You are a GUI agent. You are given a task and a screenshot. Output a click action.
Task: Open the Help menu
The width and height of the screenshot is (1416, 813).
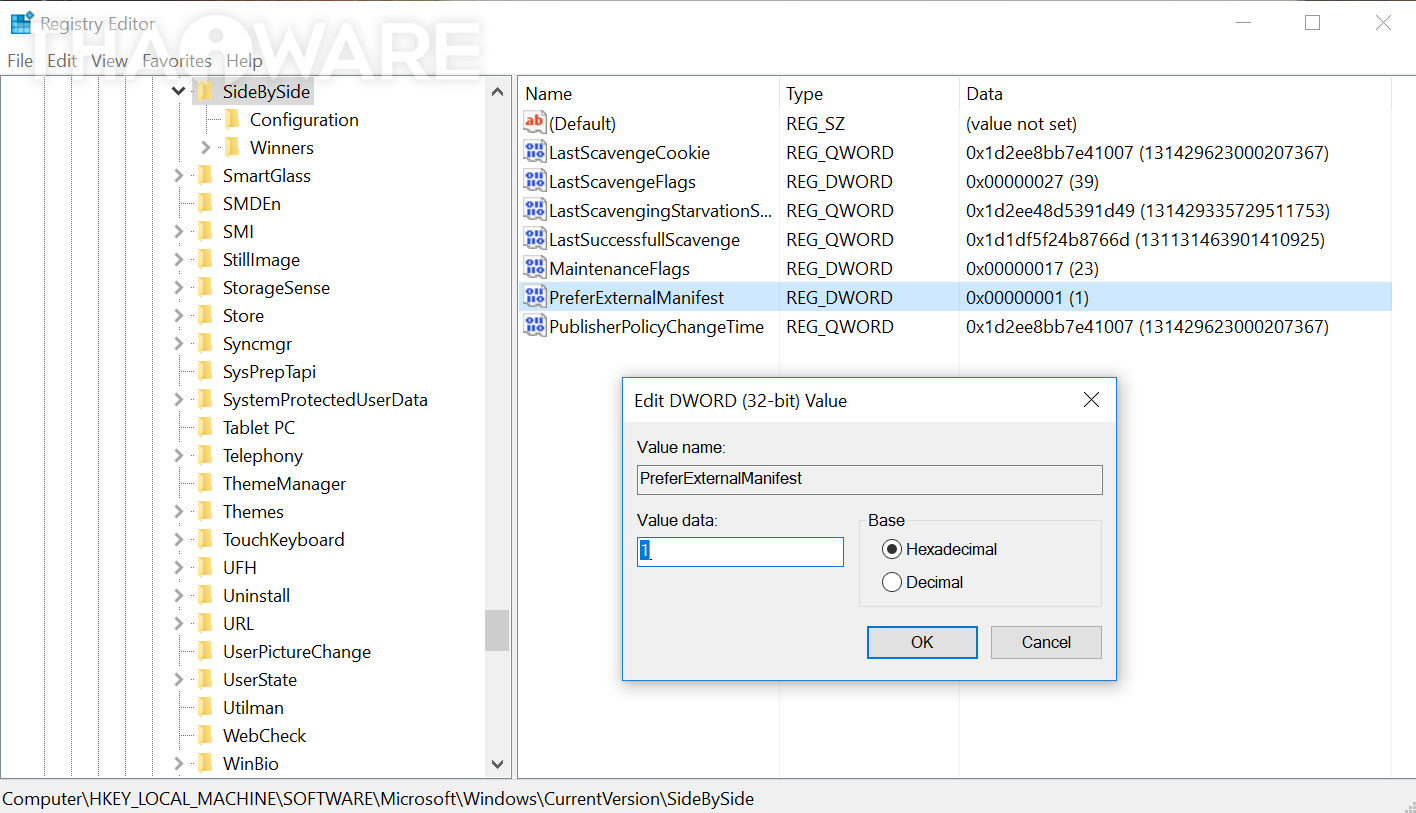(244, 61)
